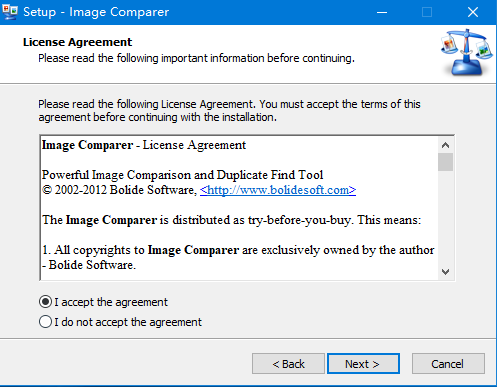Click the 'Please read the following important information' subtitle
The width and height of the screenshot is (497, 387).
(x=196, y=58)
